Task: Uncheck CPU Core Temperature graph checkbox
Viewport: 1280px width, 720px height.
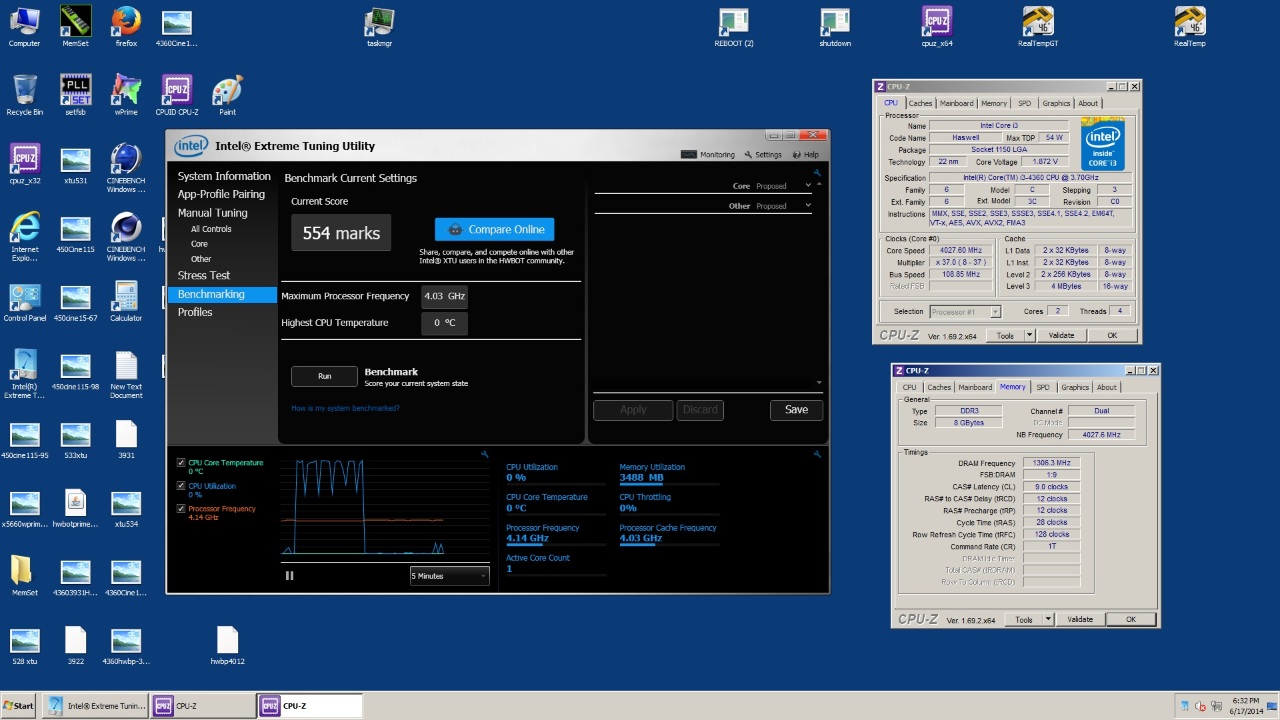Action: pos(181,463)
